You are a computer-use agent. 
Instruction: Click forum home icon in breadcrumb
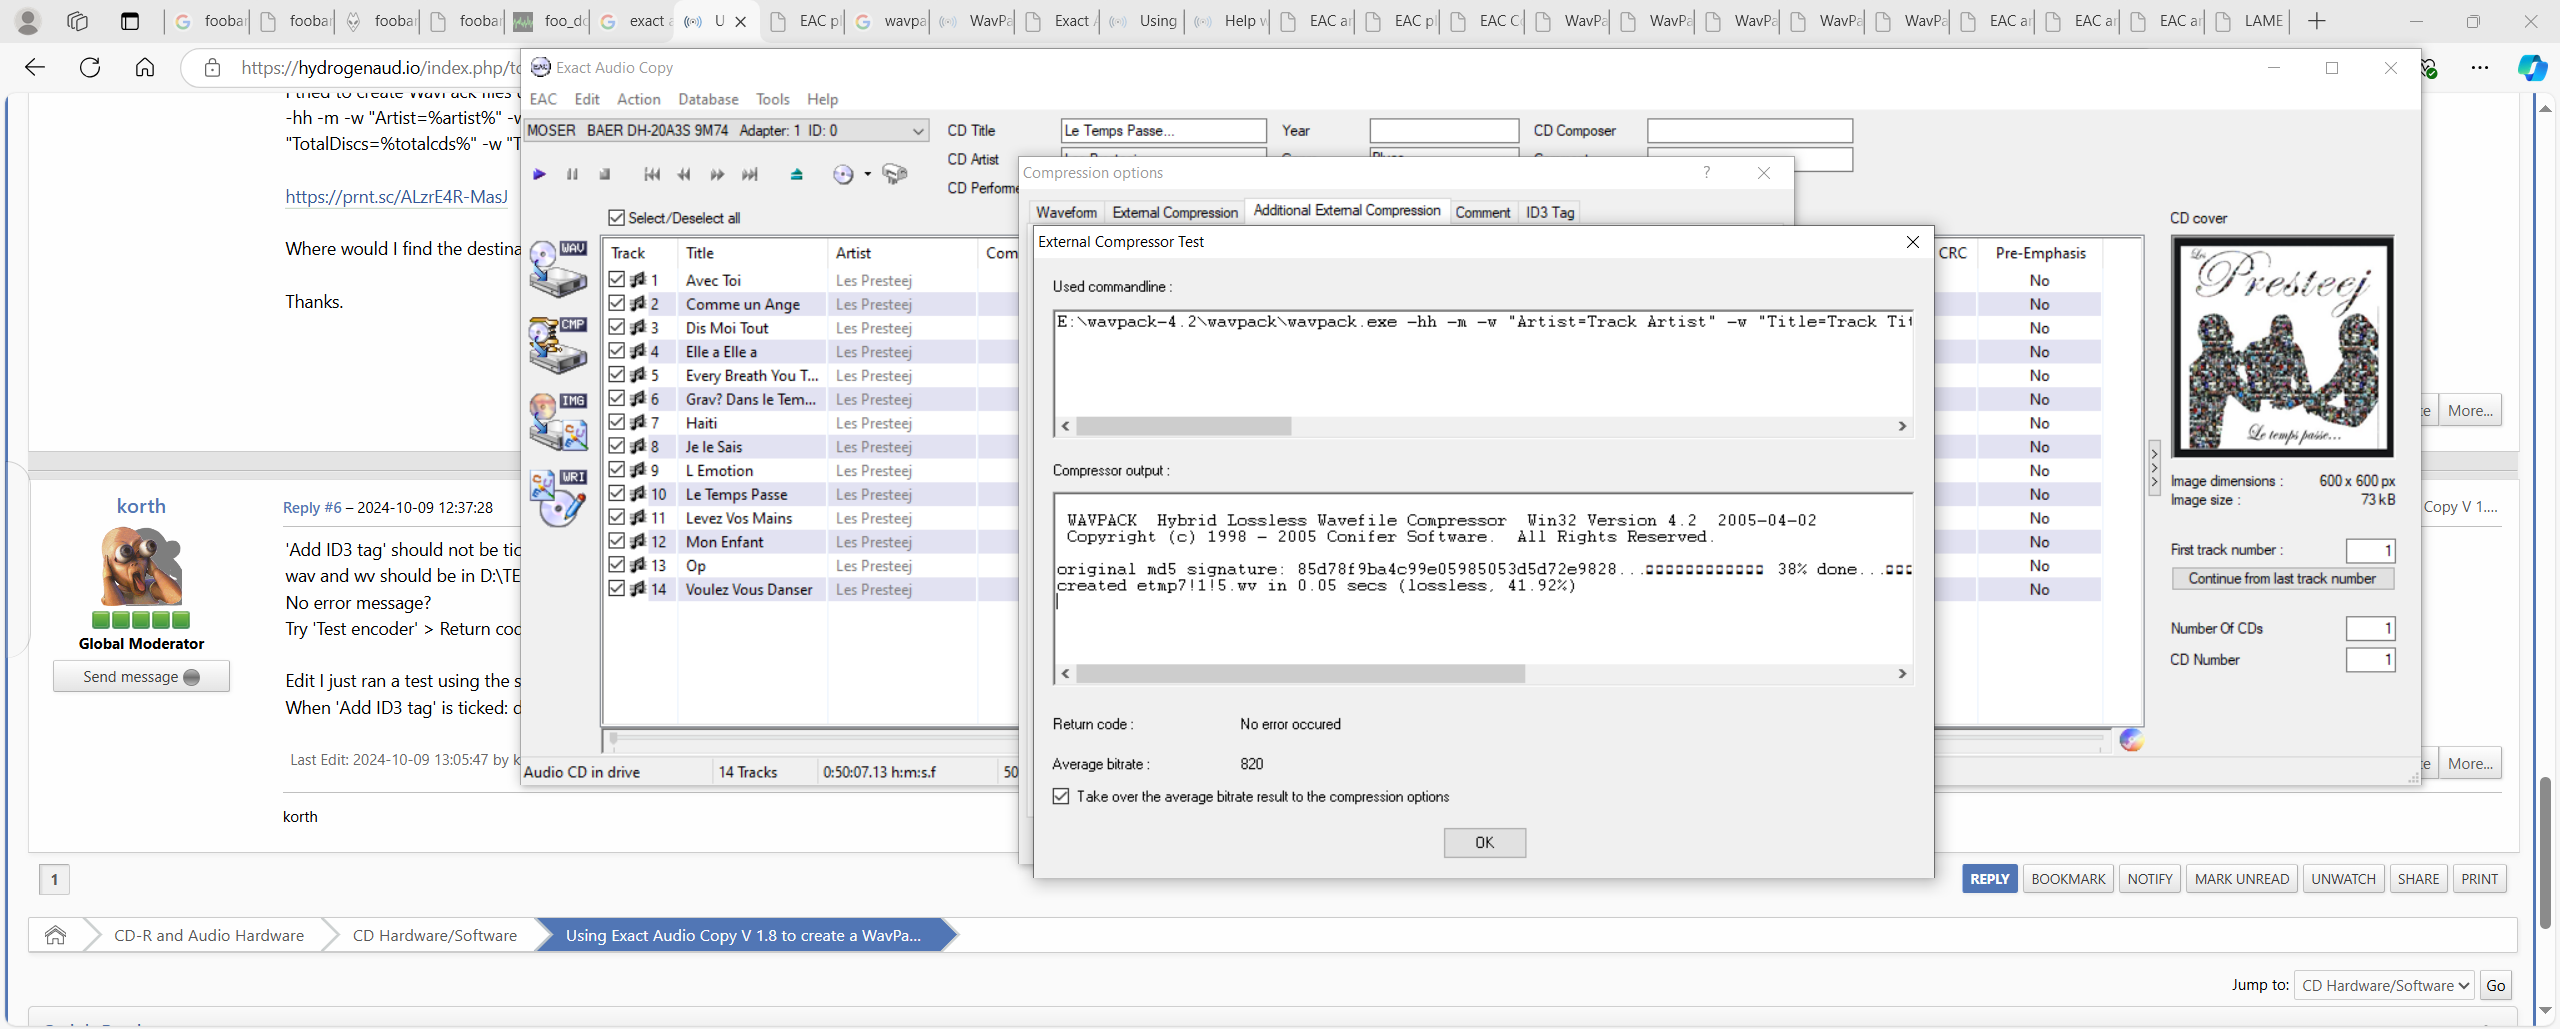tap(55, 935)
